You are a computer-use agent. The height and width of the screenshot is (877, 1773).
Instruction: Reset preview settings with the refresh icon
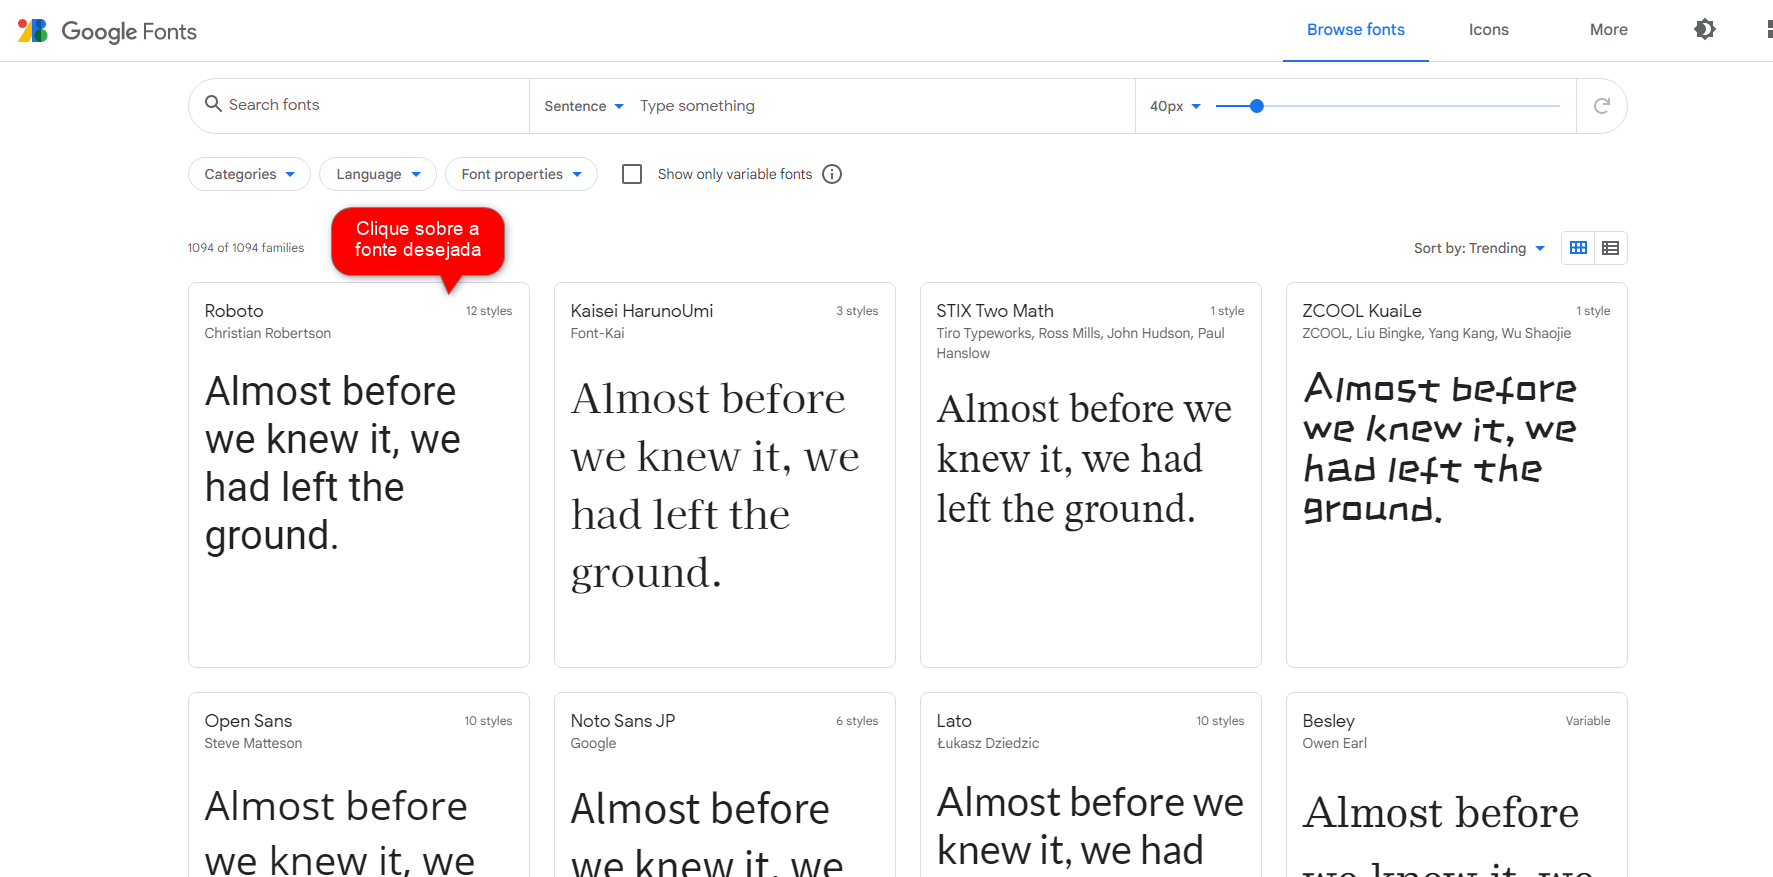(x=1601, y=106)
